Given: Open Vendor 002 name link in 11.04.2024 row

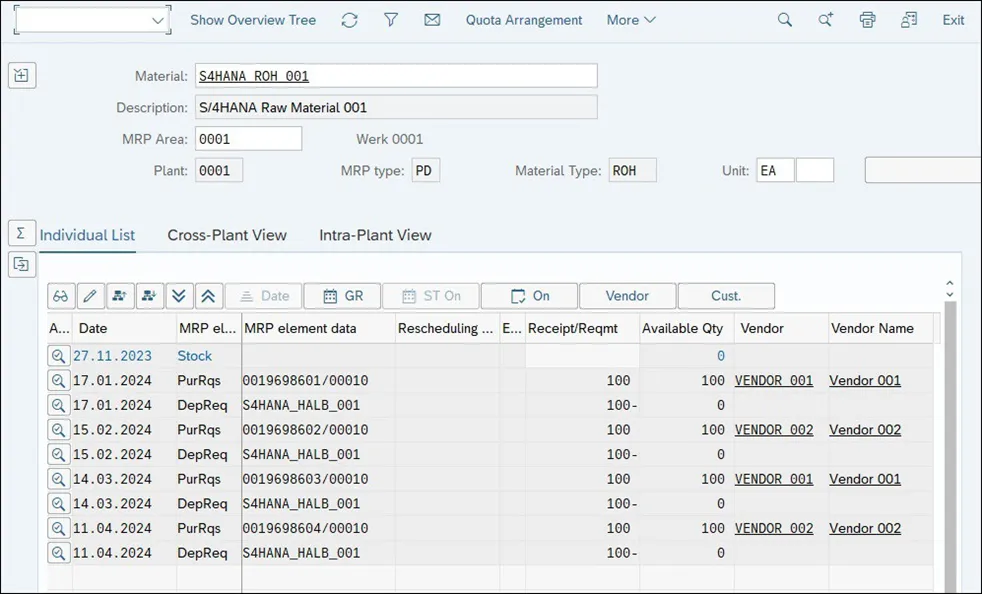Looking at the screenshot, I should pos(865,528).
